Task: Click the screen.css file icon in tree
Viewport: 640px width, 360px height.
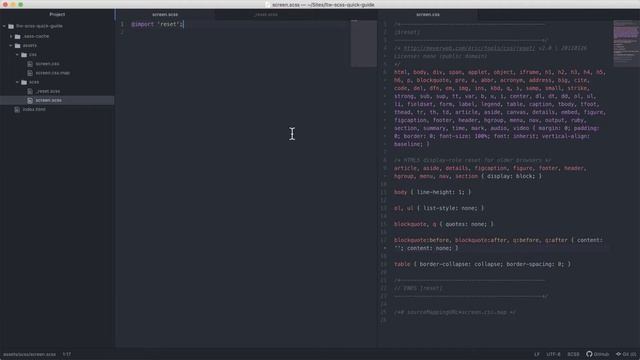Action: (30, 64)
